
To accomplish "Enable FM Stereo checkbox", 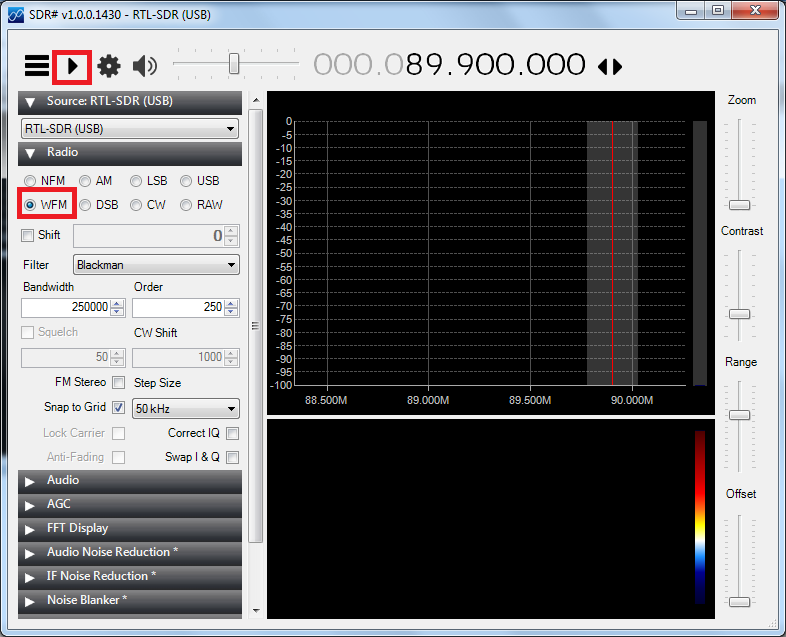I will pyautogui.click(x=119, y=382).
